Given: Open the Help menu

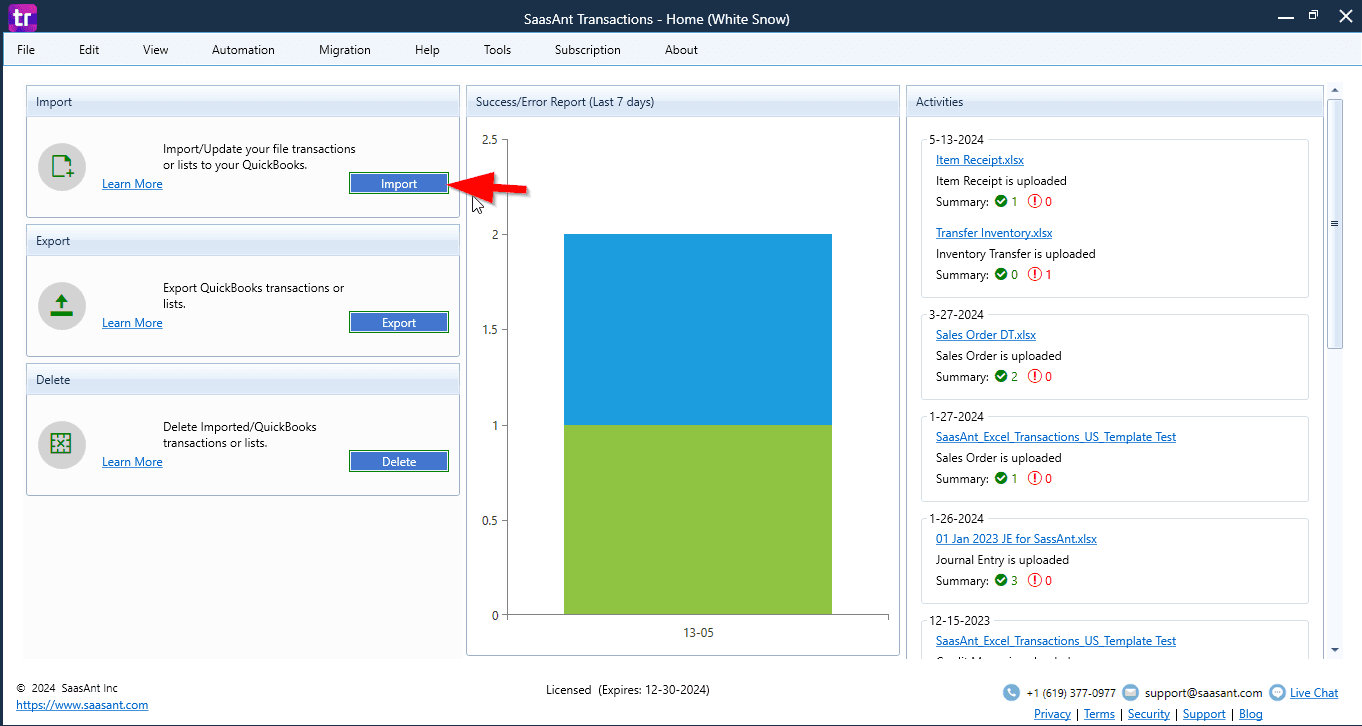Looking at the screenshot, I should coord(427,50).
